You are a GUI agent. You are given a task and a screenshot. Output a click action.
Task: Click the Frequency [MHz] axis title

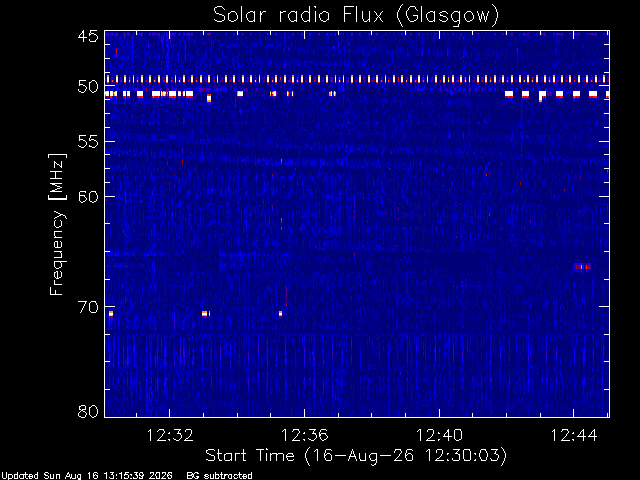coord(57,224)
